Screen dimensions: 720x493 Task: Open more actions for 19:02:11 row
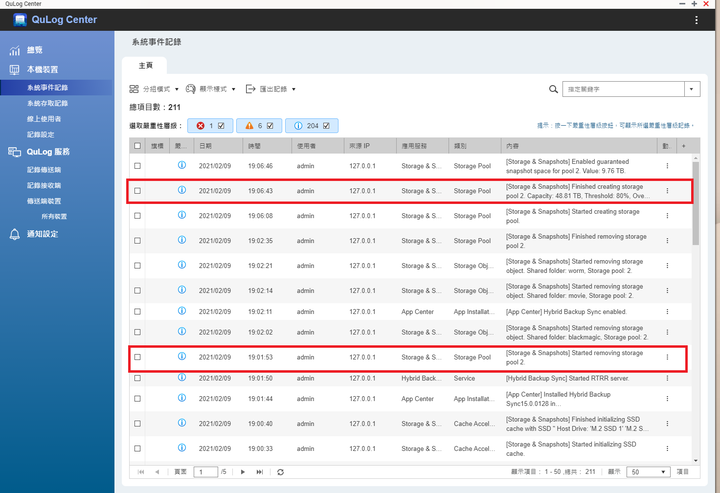tap(667, 312)
